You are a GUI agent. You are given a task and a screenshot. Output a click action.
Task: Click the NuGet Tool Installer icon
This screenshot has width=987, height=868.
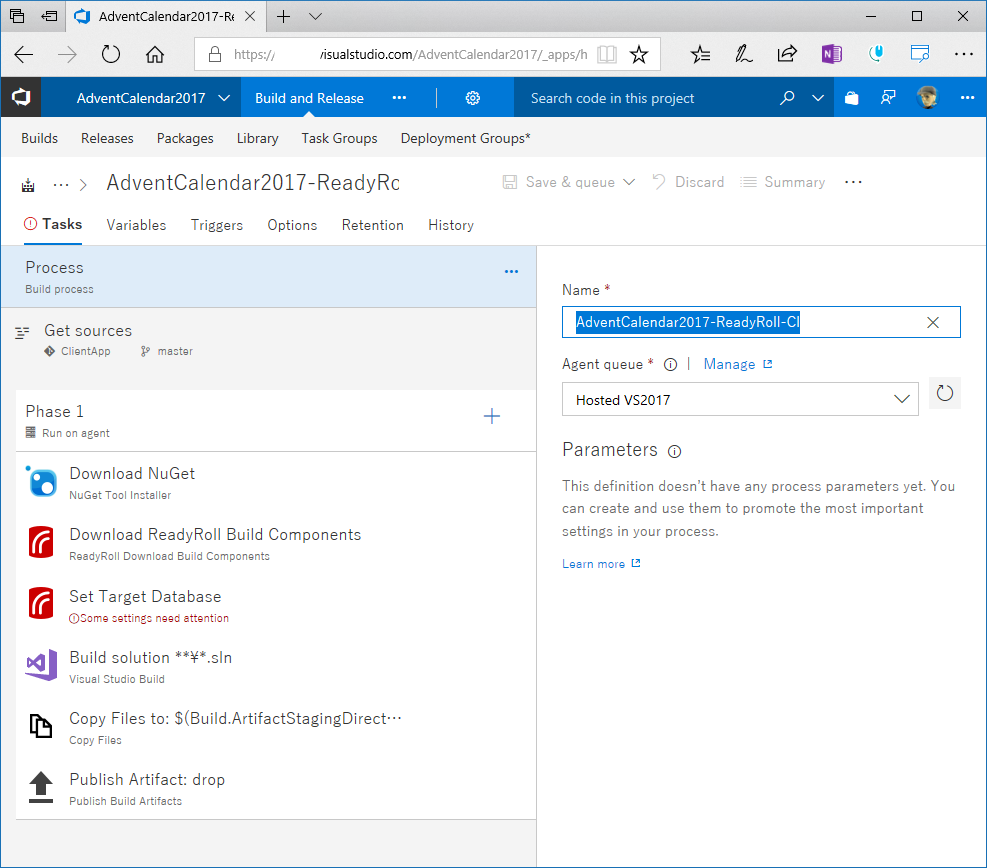point(42,483)
